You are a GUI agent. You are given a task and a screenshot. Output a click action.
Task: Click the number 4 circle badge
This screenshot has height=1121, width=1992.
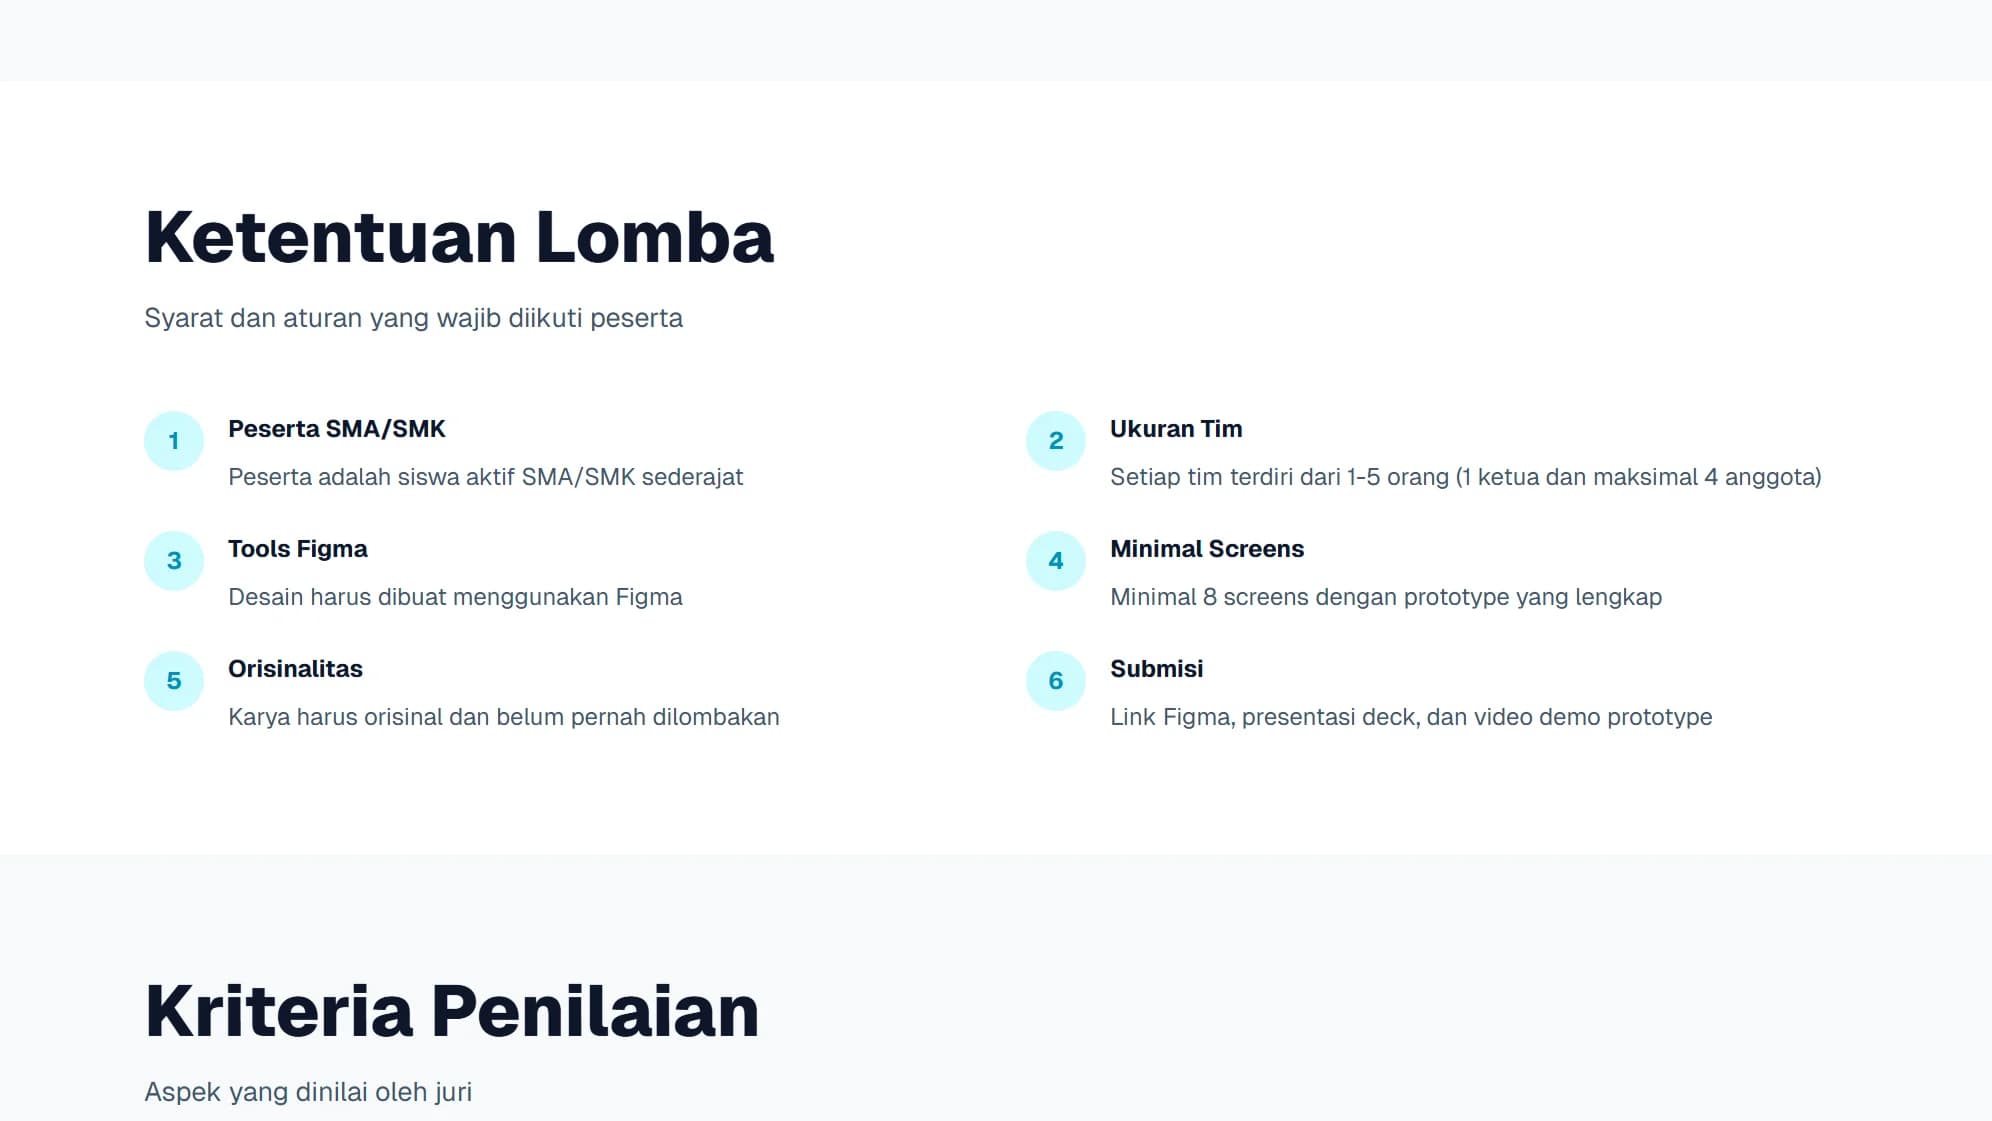pos(1056,561)
